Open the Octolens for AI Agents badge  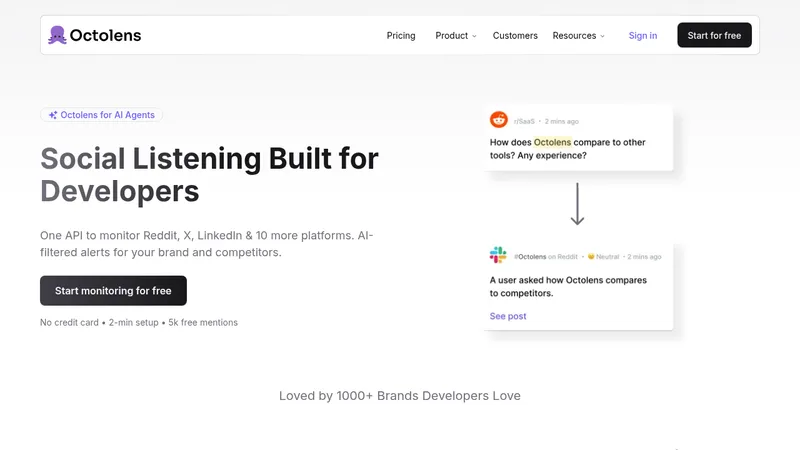[102, 115]
